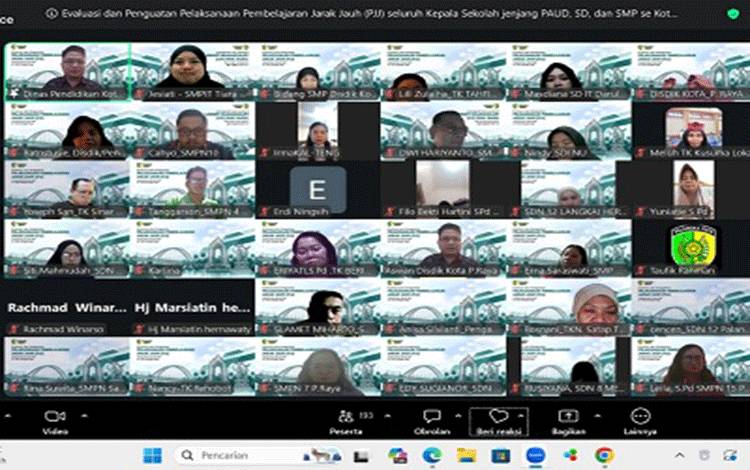Click the 'EDY SUGIANOR_SDN' name label
The image size is (750, 470).
[446, 388]
